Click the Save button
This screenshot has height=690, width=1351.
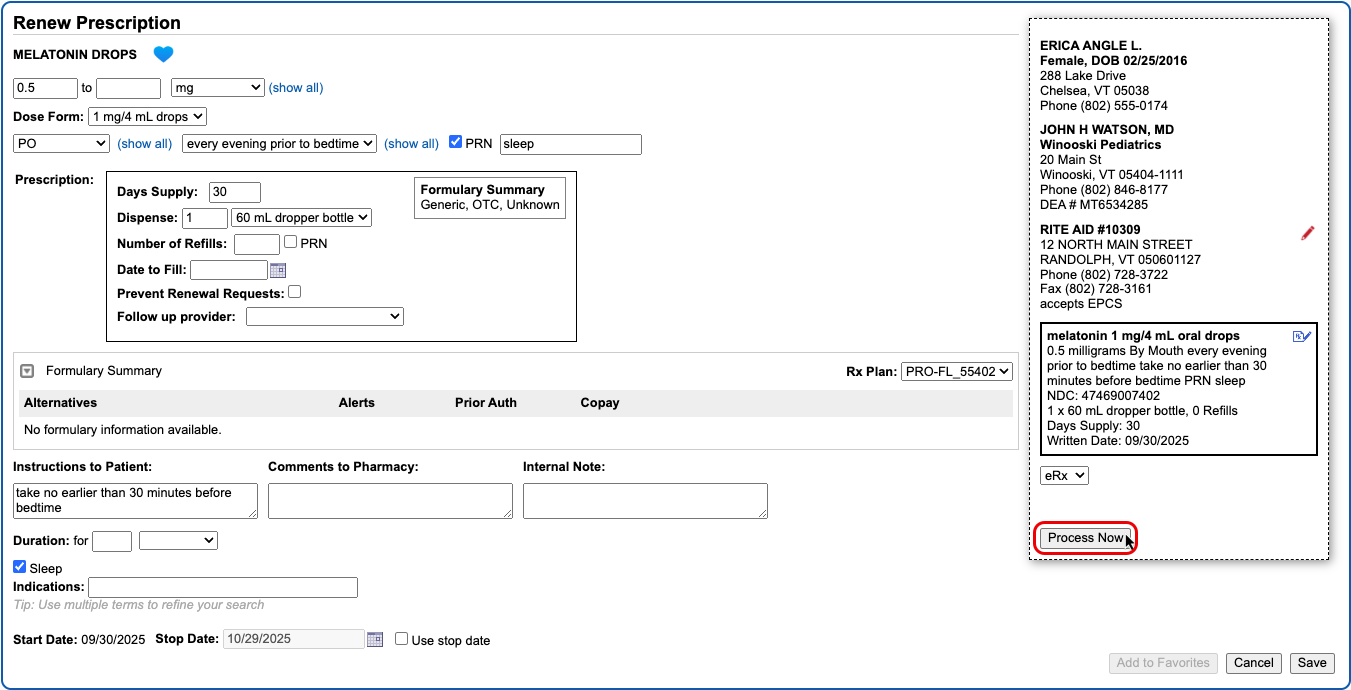[x=1311, y=663]
